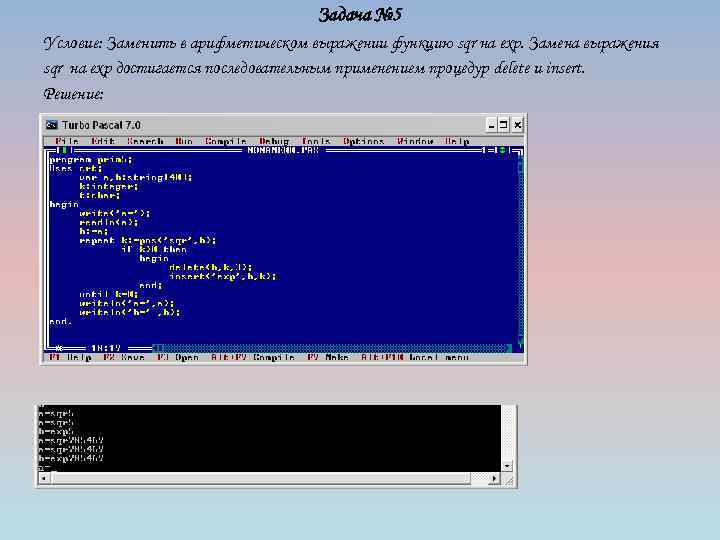Open the Window menu
Viewport: 720px width, 540px height.
tap(415, 141)
